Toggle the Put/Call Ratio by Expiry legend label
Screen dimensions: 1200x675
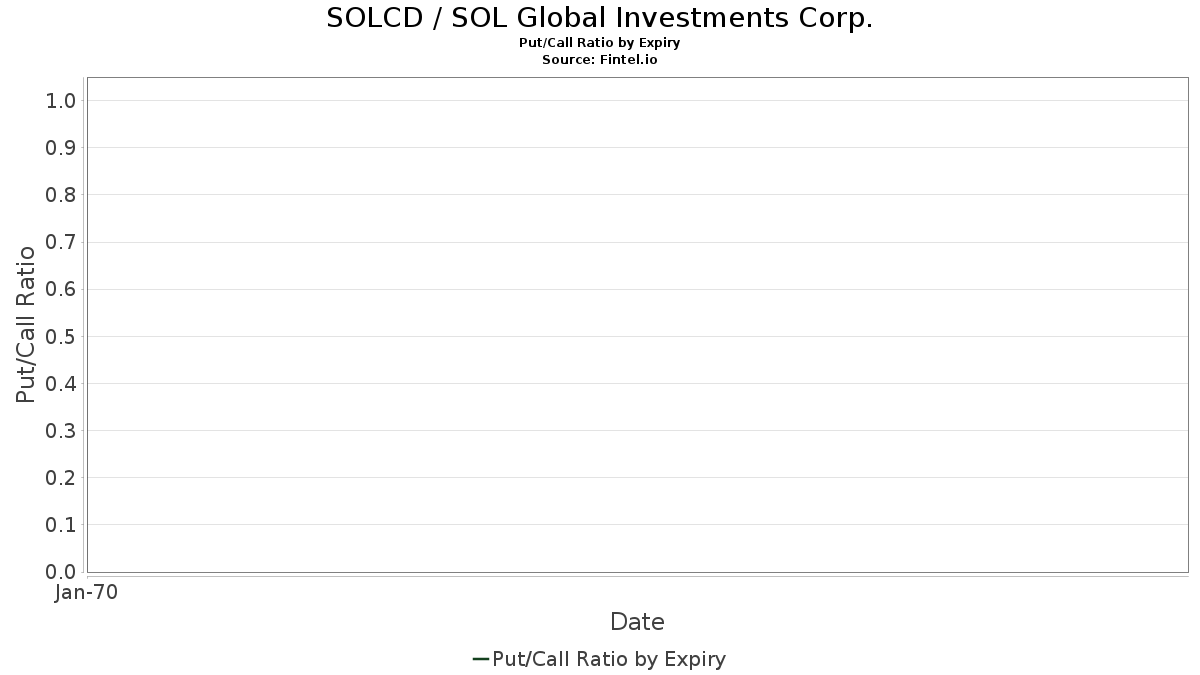pos(609,659)
